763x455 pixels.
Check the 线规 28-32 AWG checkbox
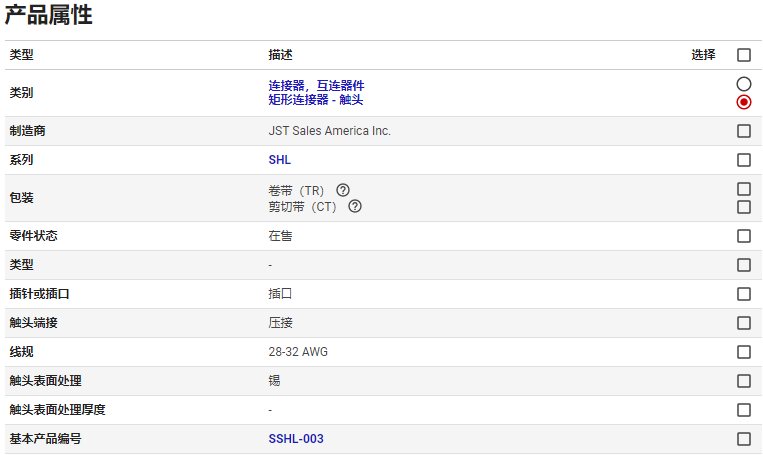743,352
